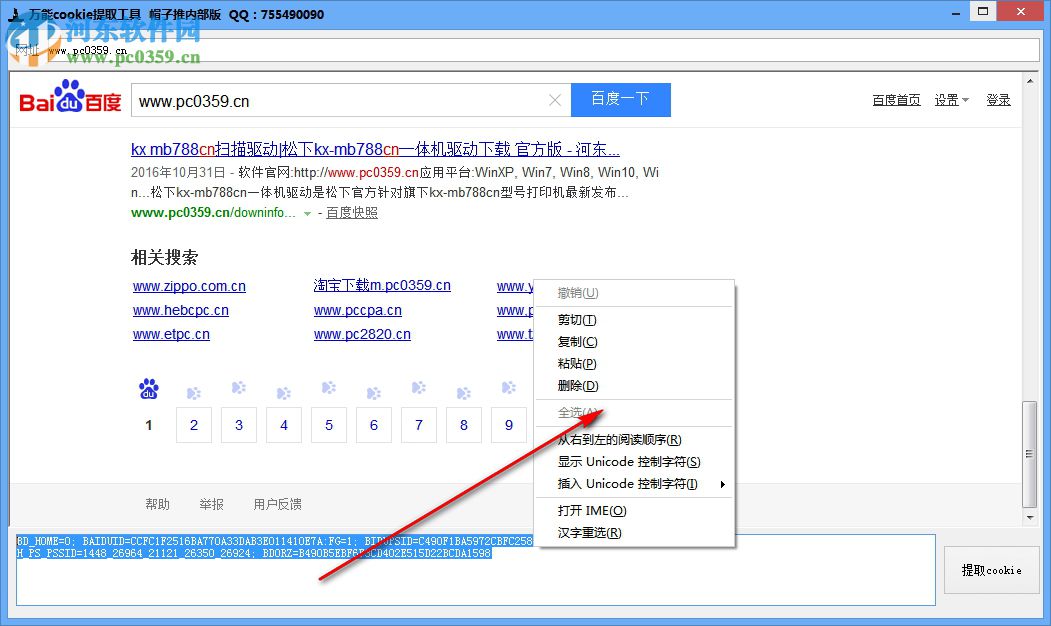The width and height of the screenshot is (1051, 626).
Task: Select 复制 in the context menu
Action: tap(577, 341)
